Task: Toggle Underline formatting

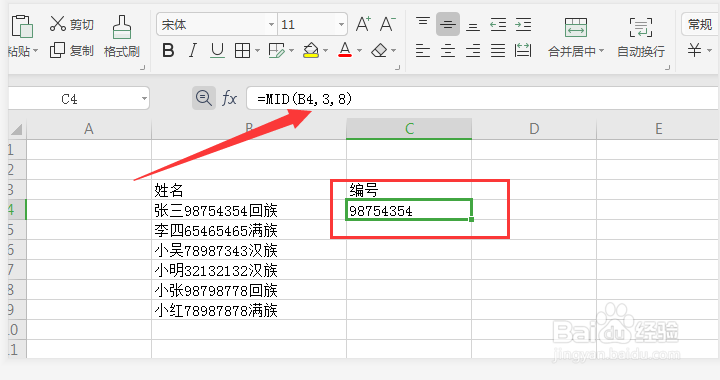Action: tap(217, 50)
